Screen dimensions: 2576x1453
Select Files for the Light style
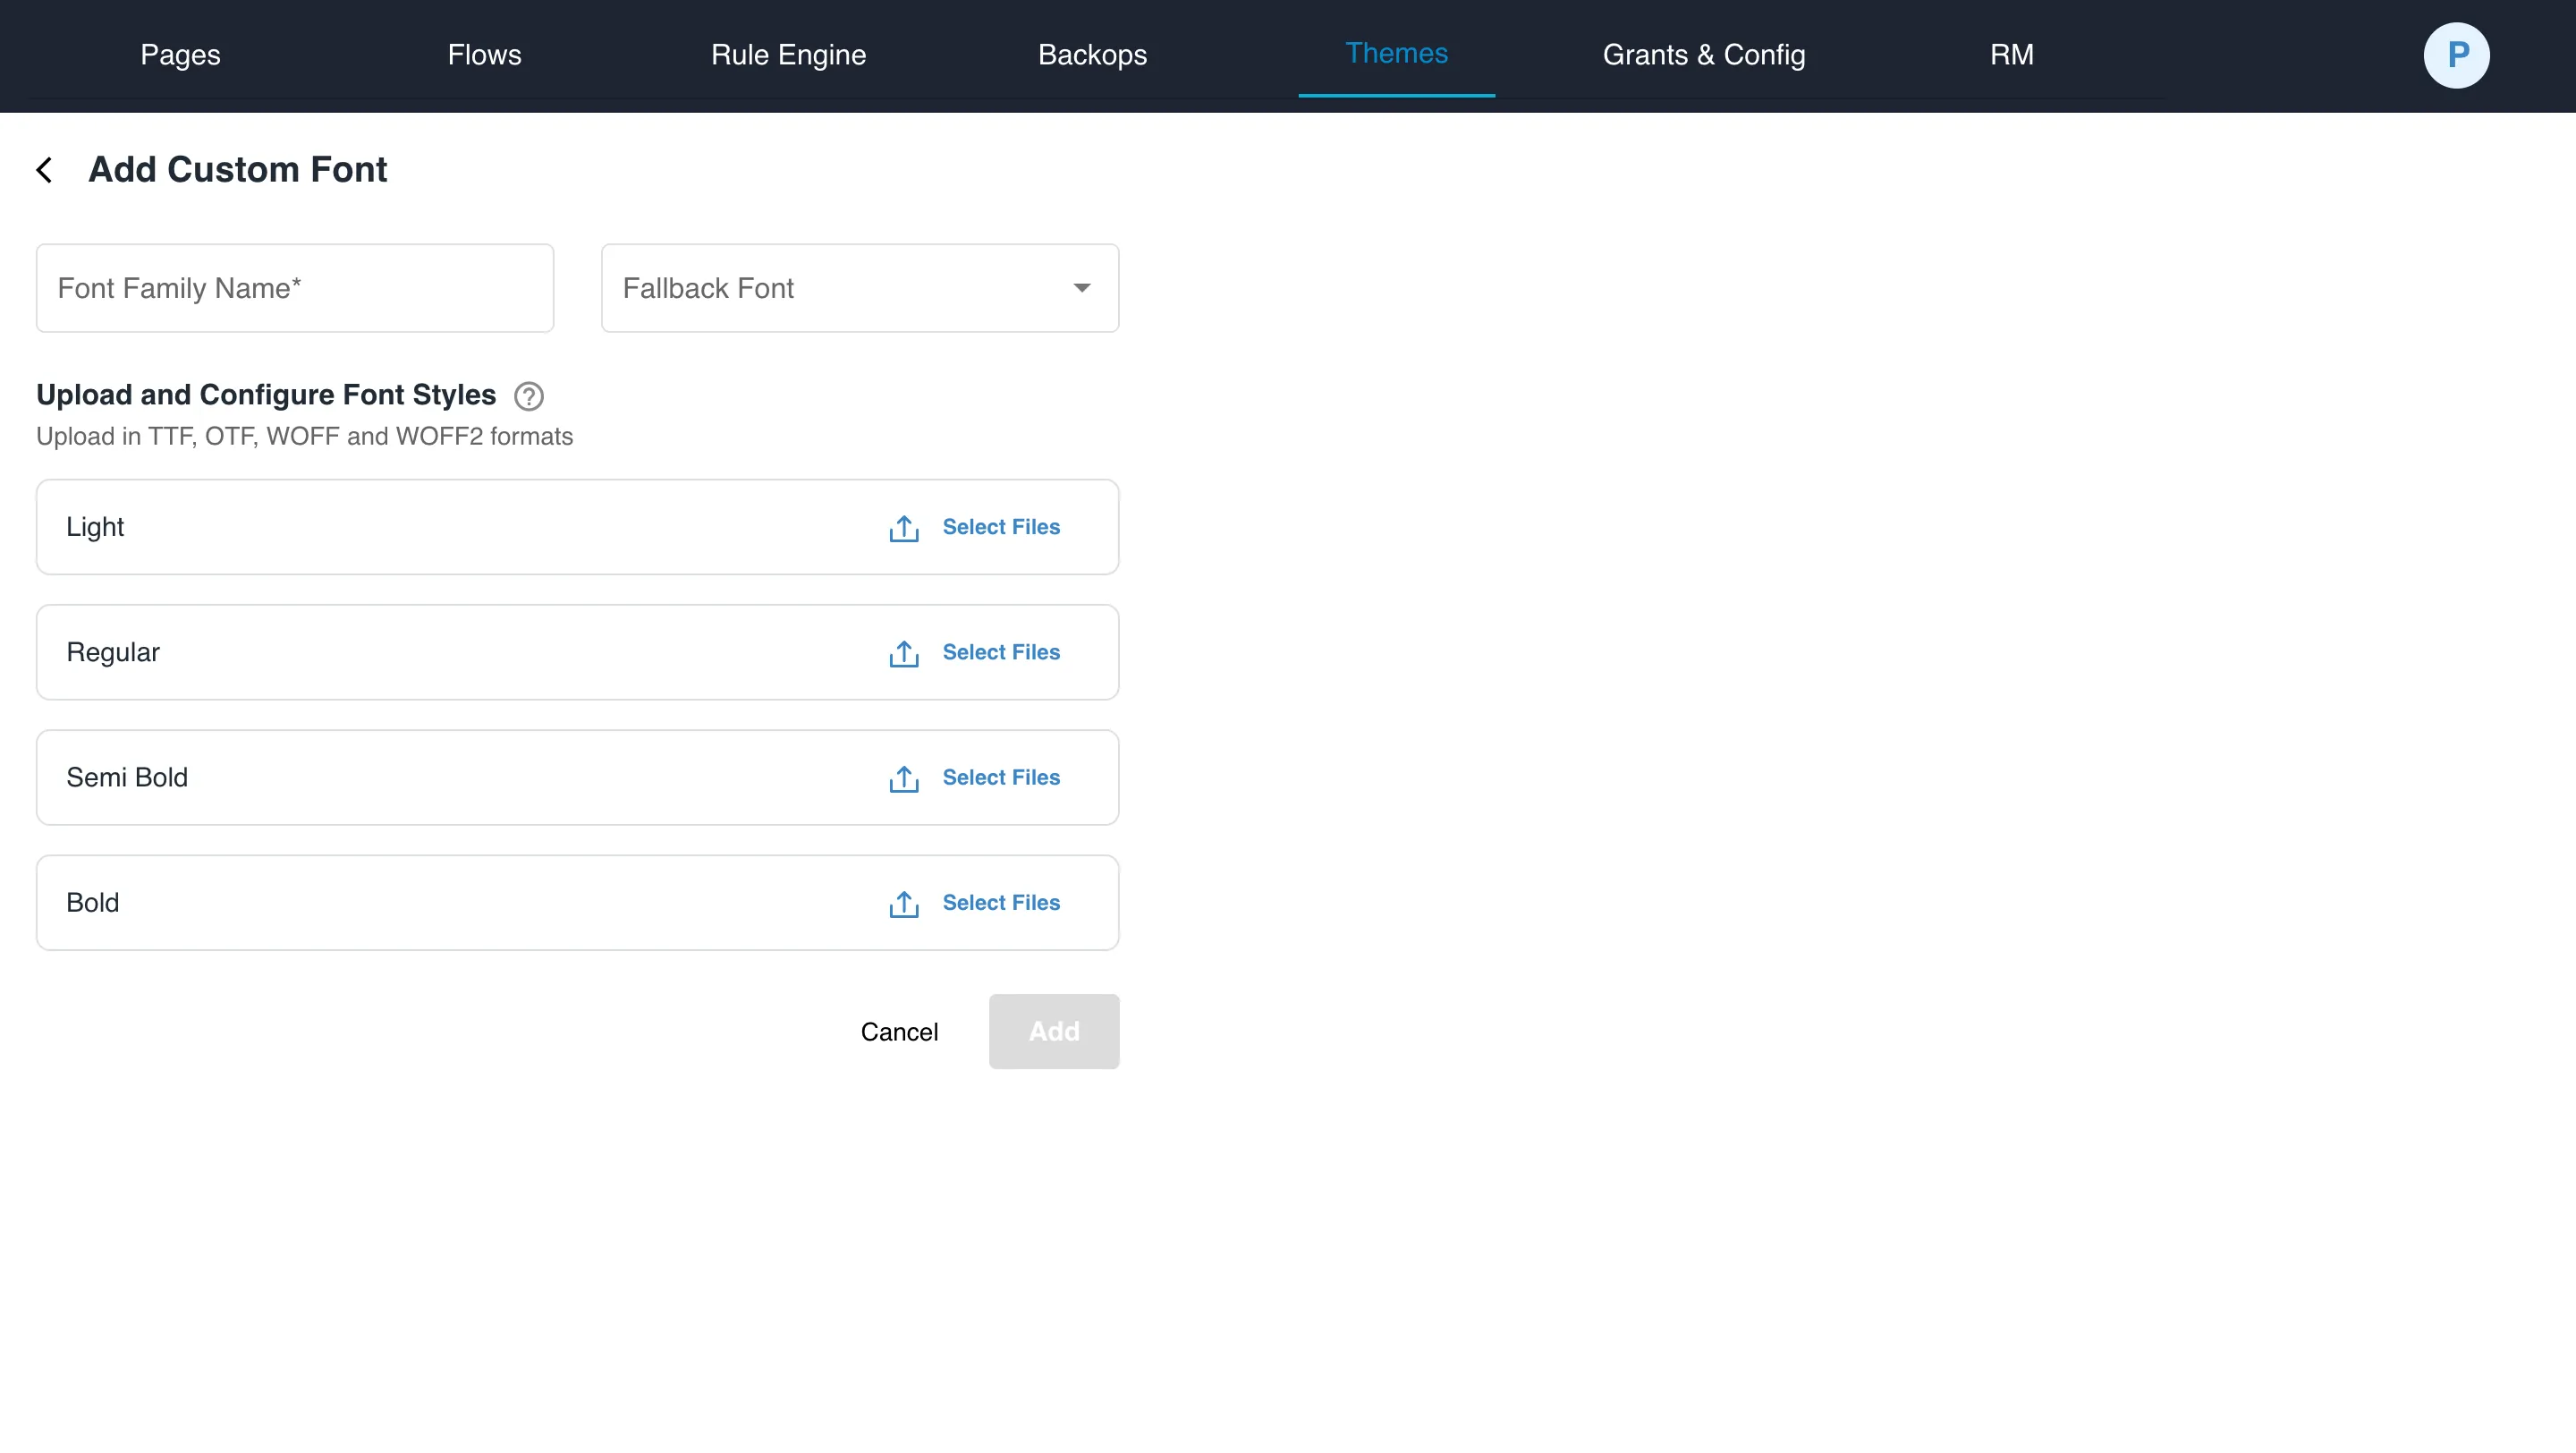pos(1001,527)
